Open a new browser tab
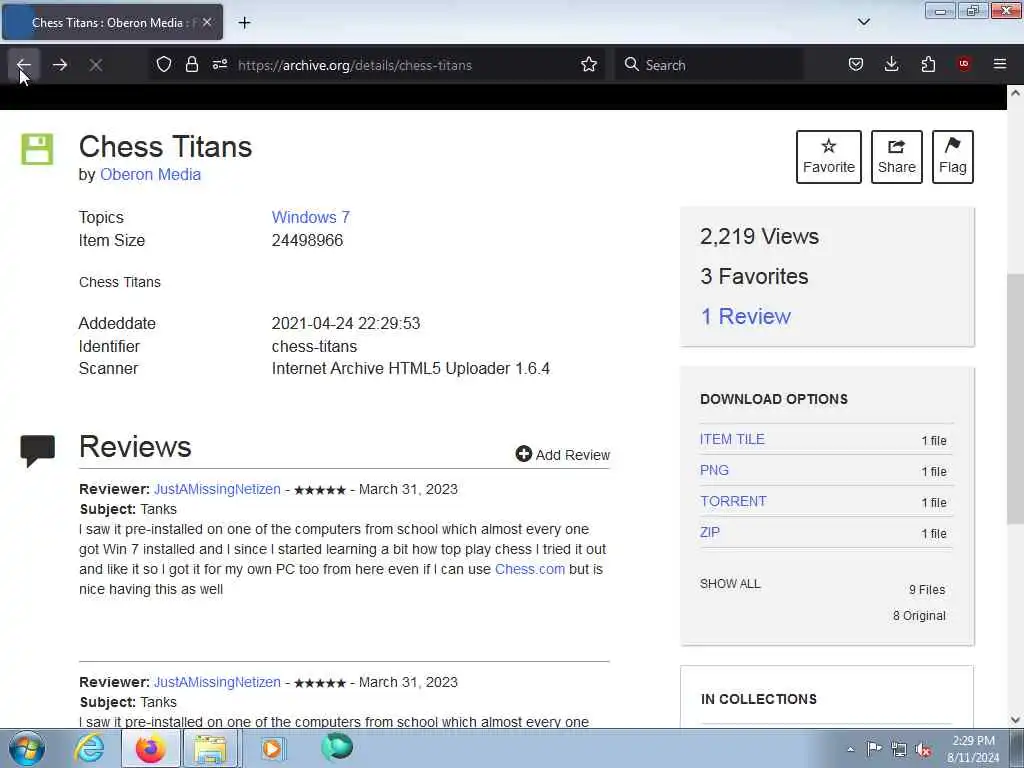1024x768 pixels. [x=244, y=22]
